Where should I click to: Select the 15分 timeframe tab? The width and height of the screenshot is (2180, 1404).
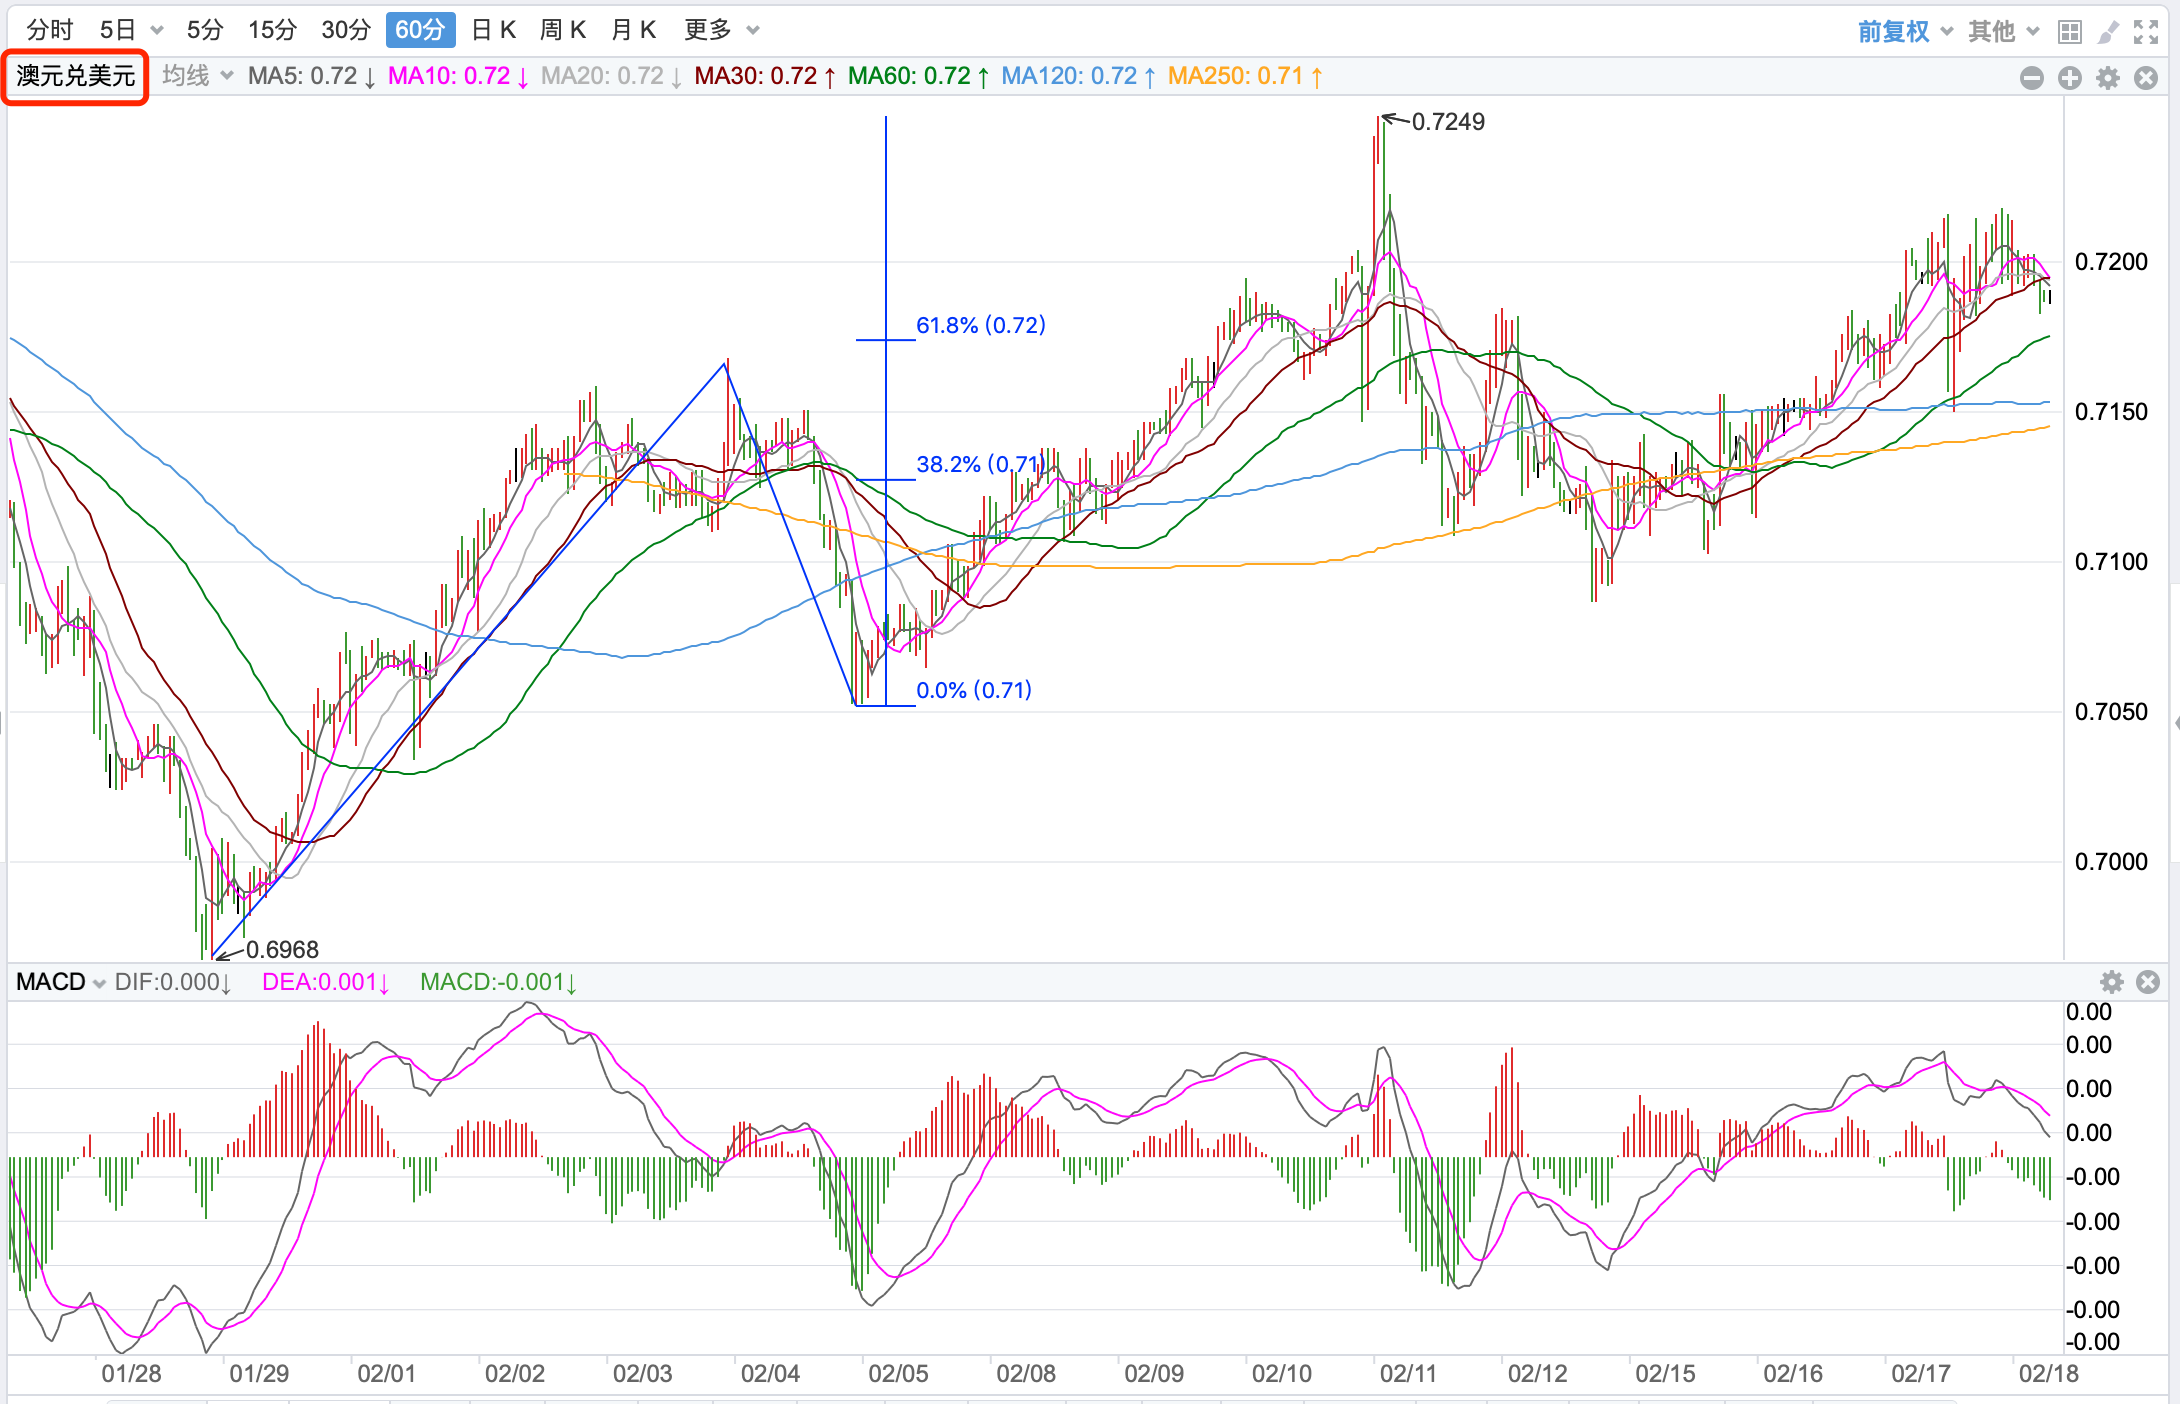[272, 30]
